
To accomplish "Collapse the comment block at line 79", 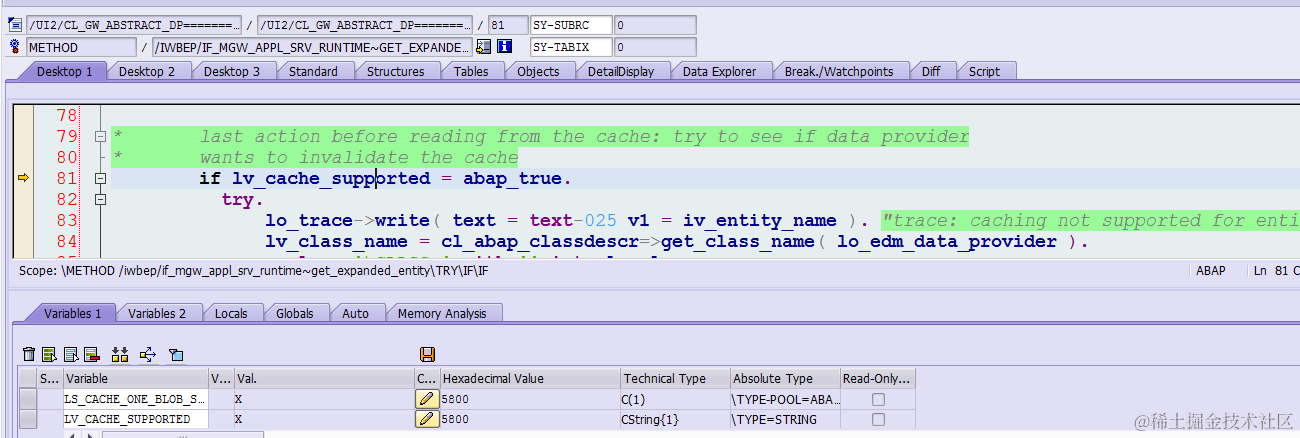I will [x=100, y=136].
